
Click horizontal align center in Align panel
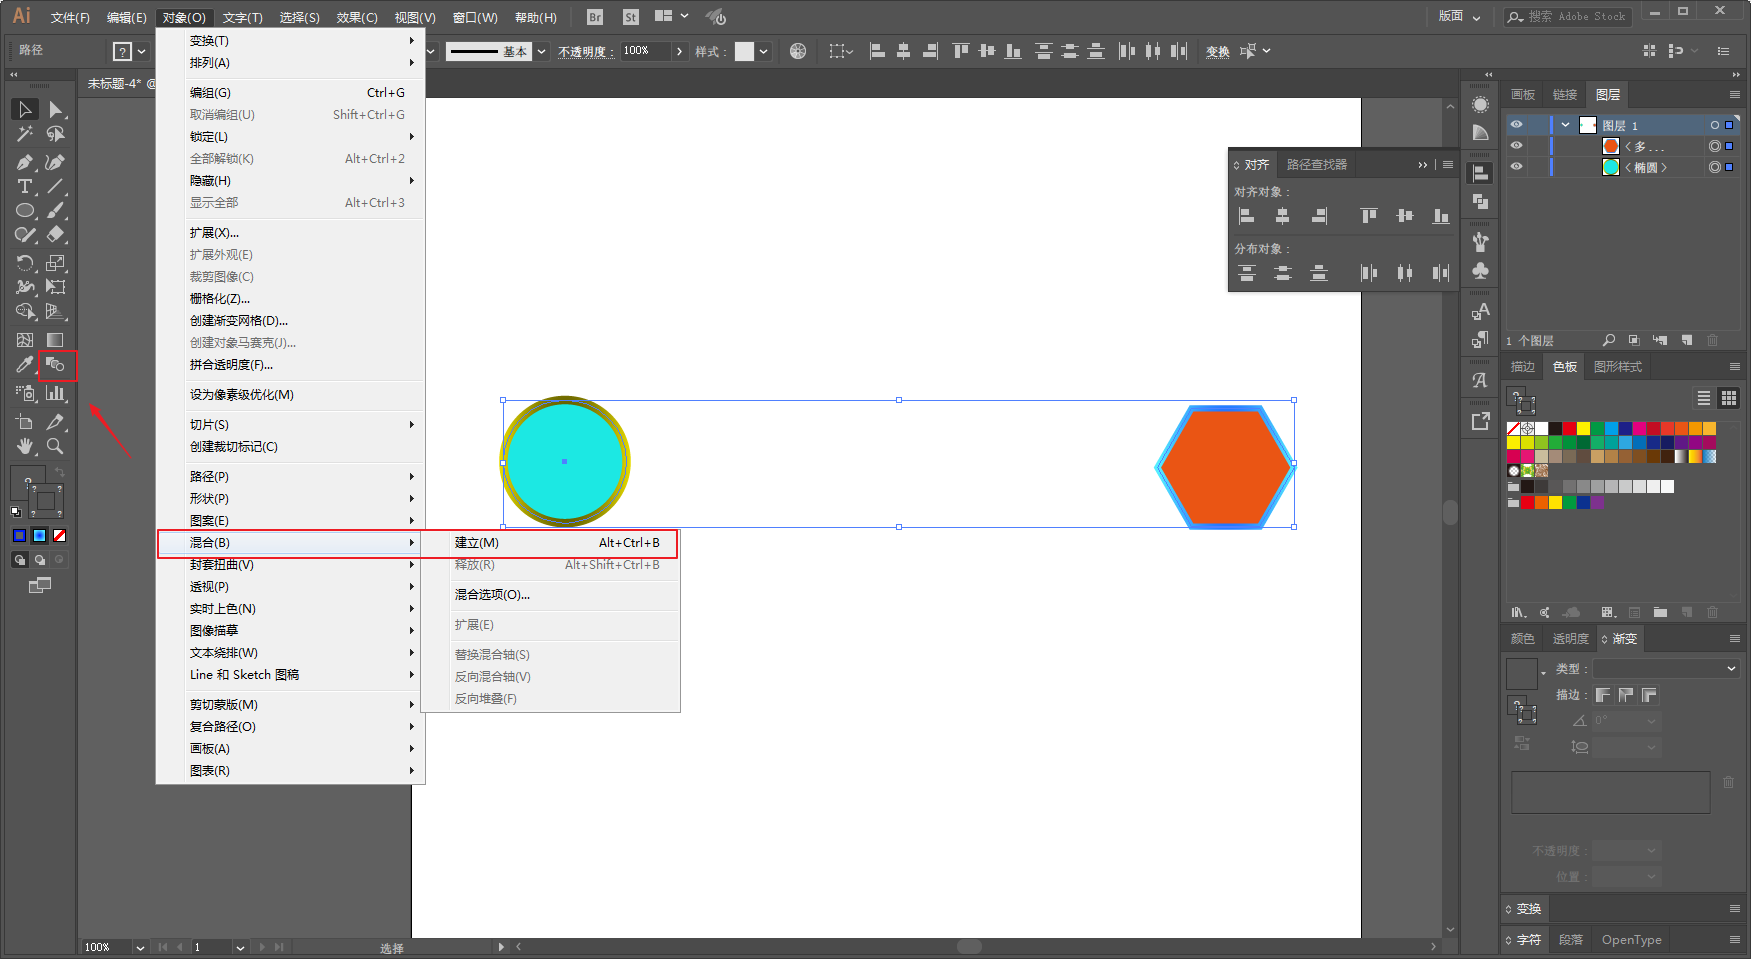coord(1283,216)
